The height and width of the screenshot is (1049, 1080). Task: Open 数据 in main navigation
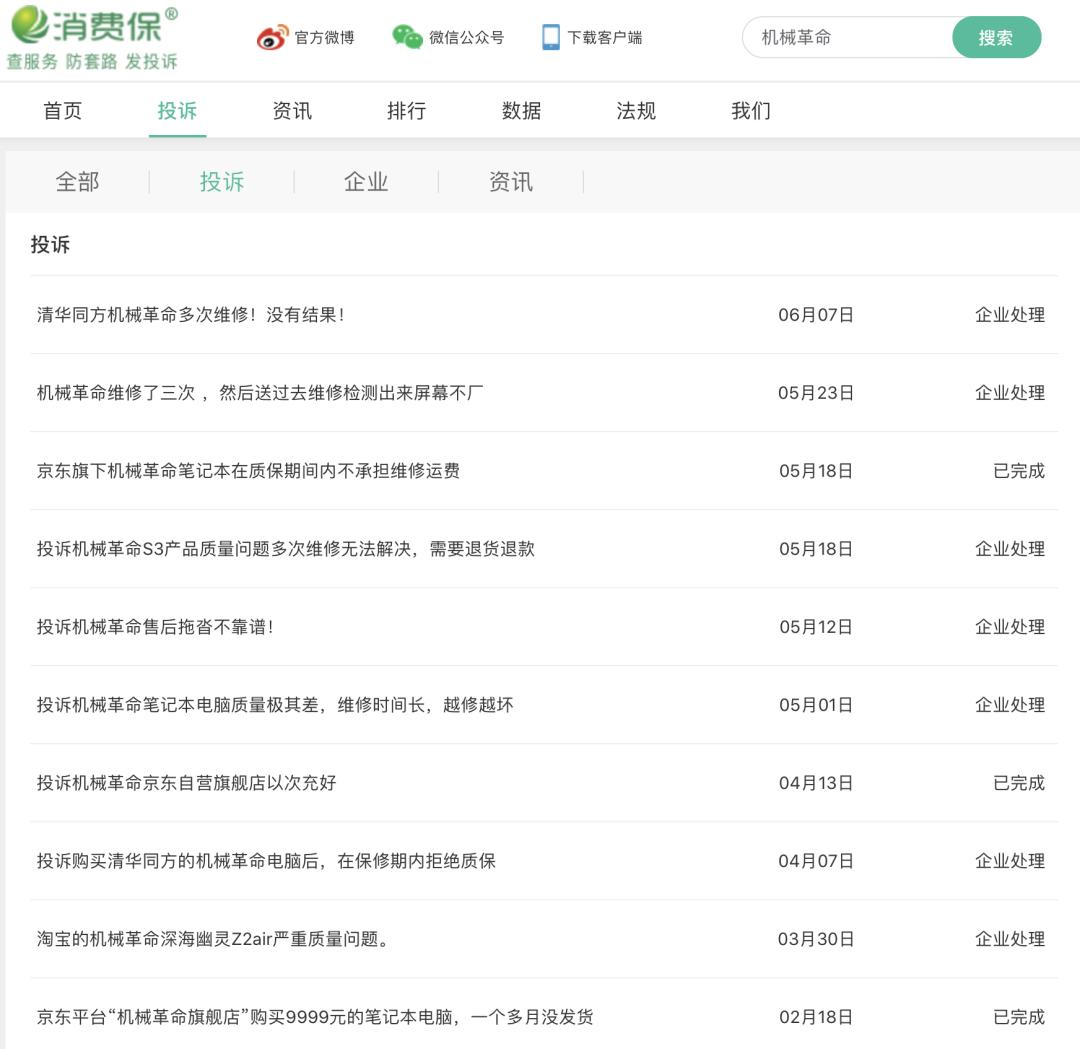(x=521, y=110)
